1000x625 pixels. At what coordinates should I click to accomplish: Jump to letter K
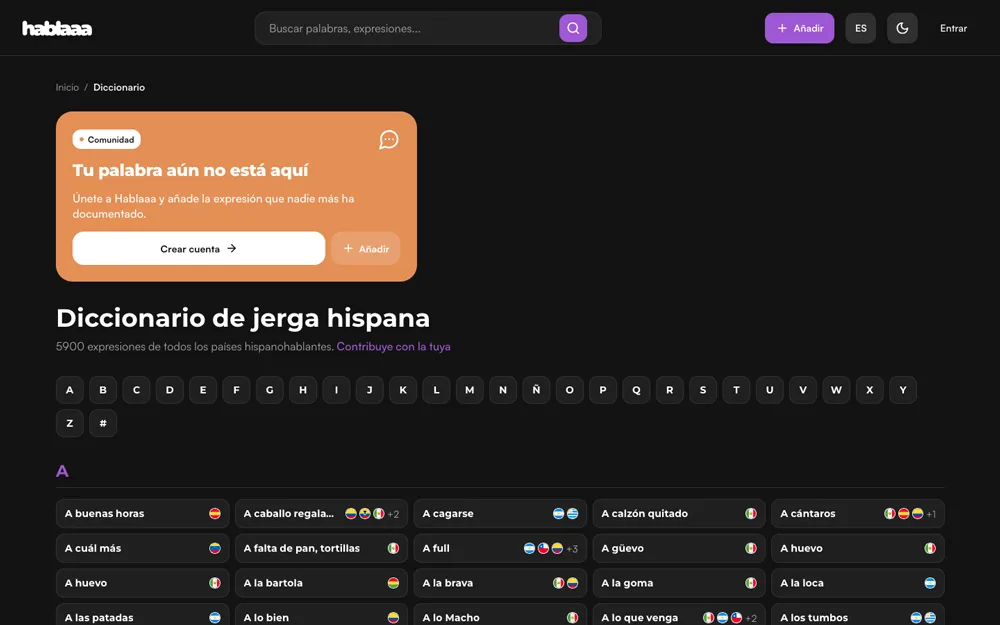point(402,390)
